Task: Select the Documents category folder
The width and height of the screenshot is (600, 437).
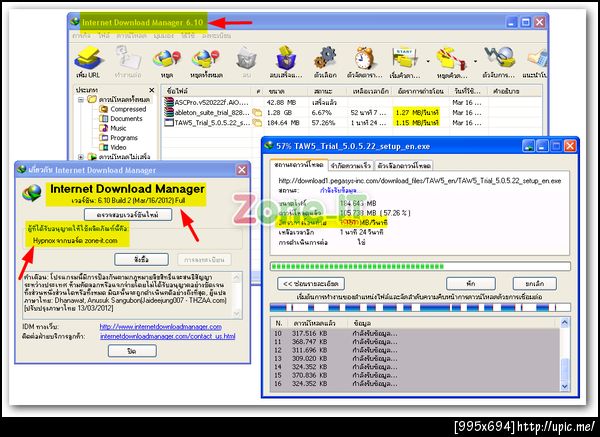Action: point(121,119)
